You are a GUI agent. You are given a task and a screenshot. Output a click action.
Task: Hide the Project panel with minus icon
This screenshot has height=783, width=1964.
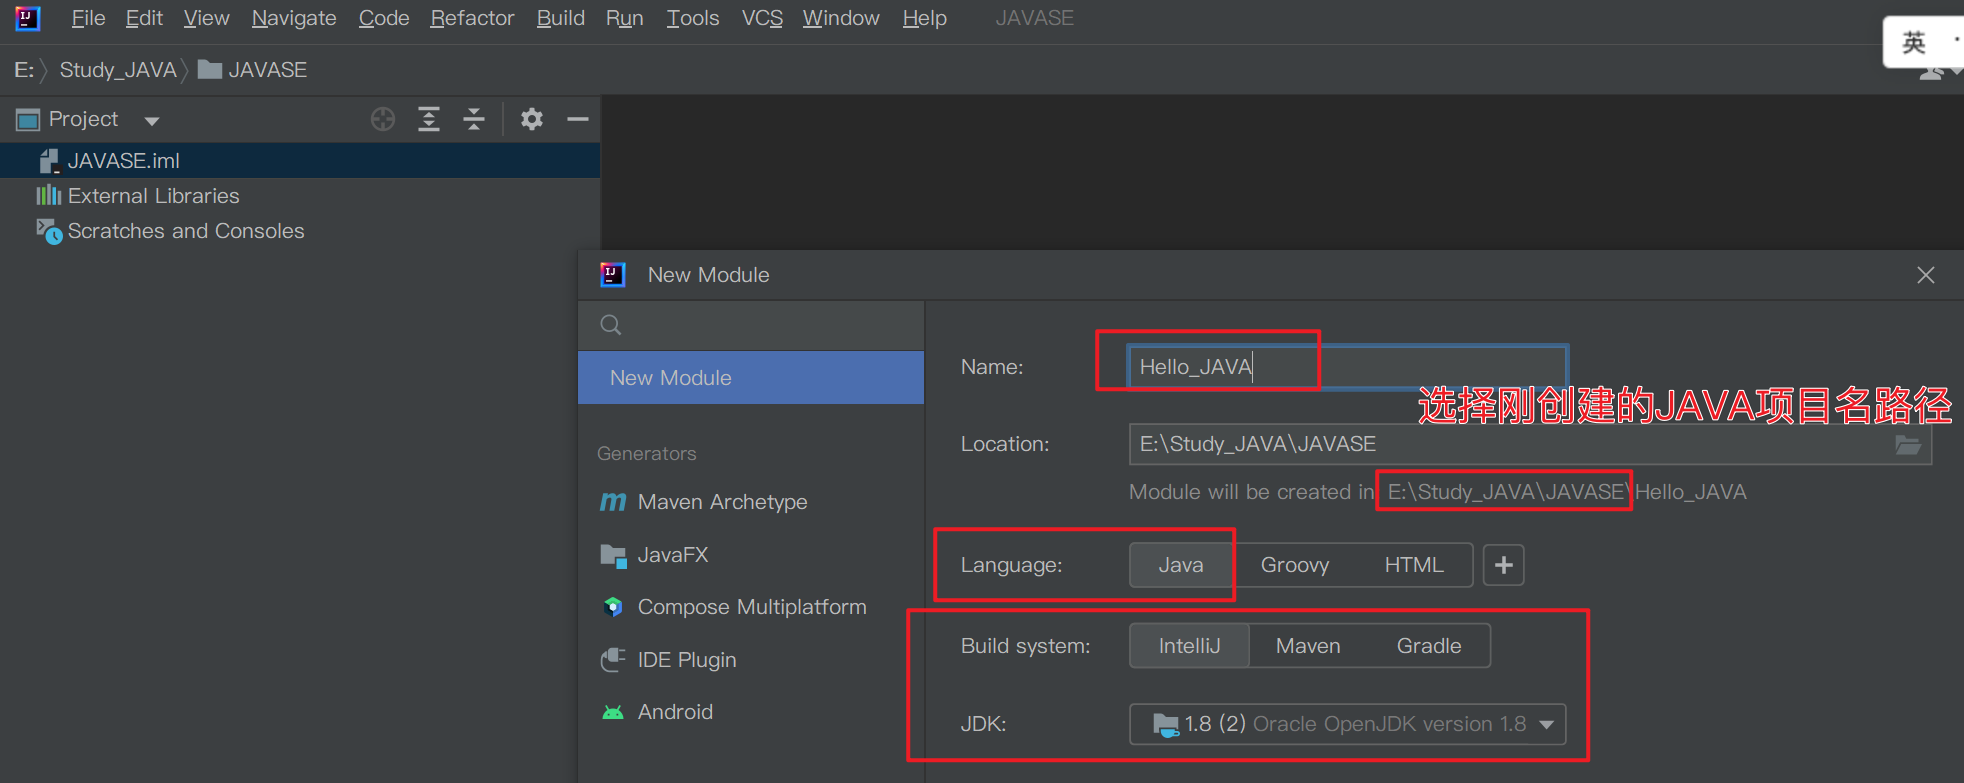click(577, 119)
